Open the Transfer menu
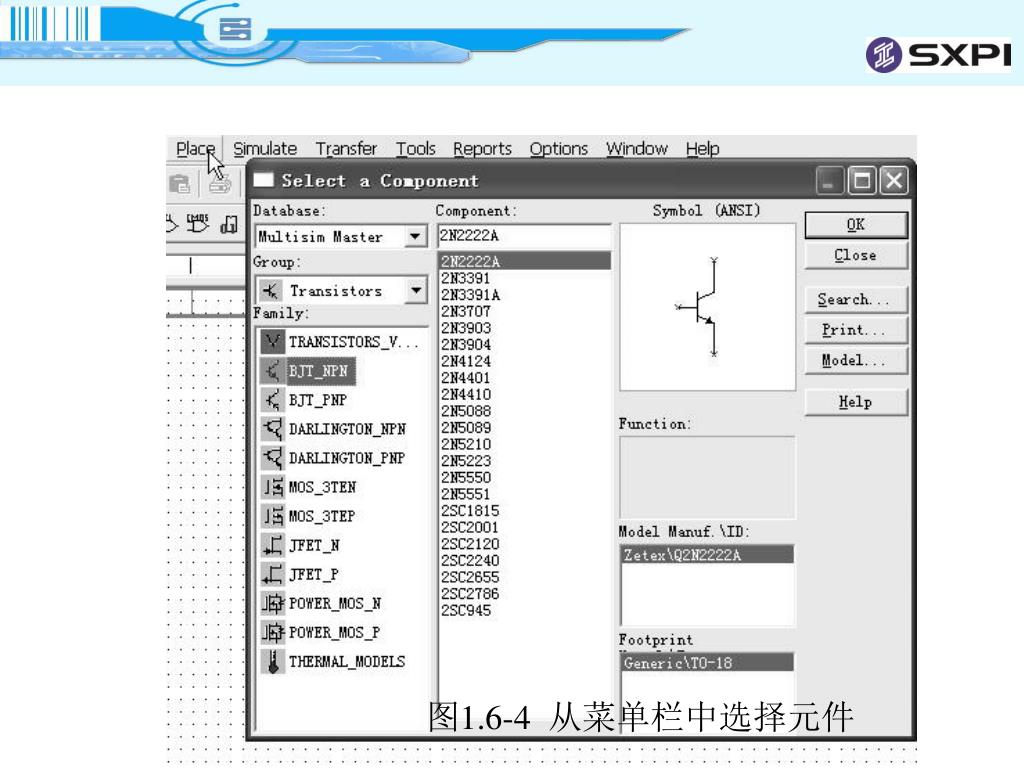Image resolution: width=1024 pixels, height=768 pixels. click(347, 149)
